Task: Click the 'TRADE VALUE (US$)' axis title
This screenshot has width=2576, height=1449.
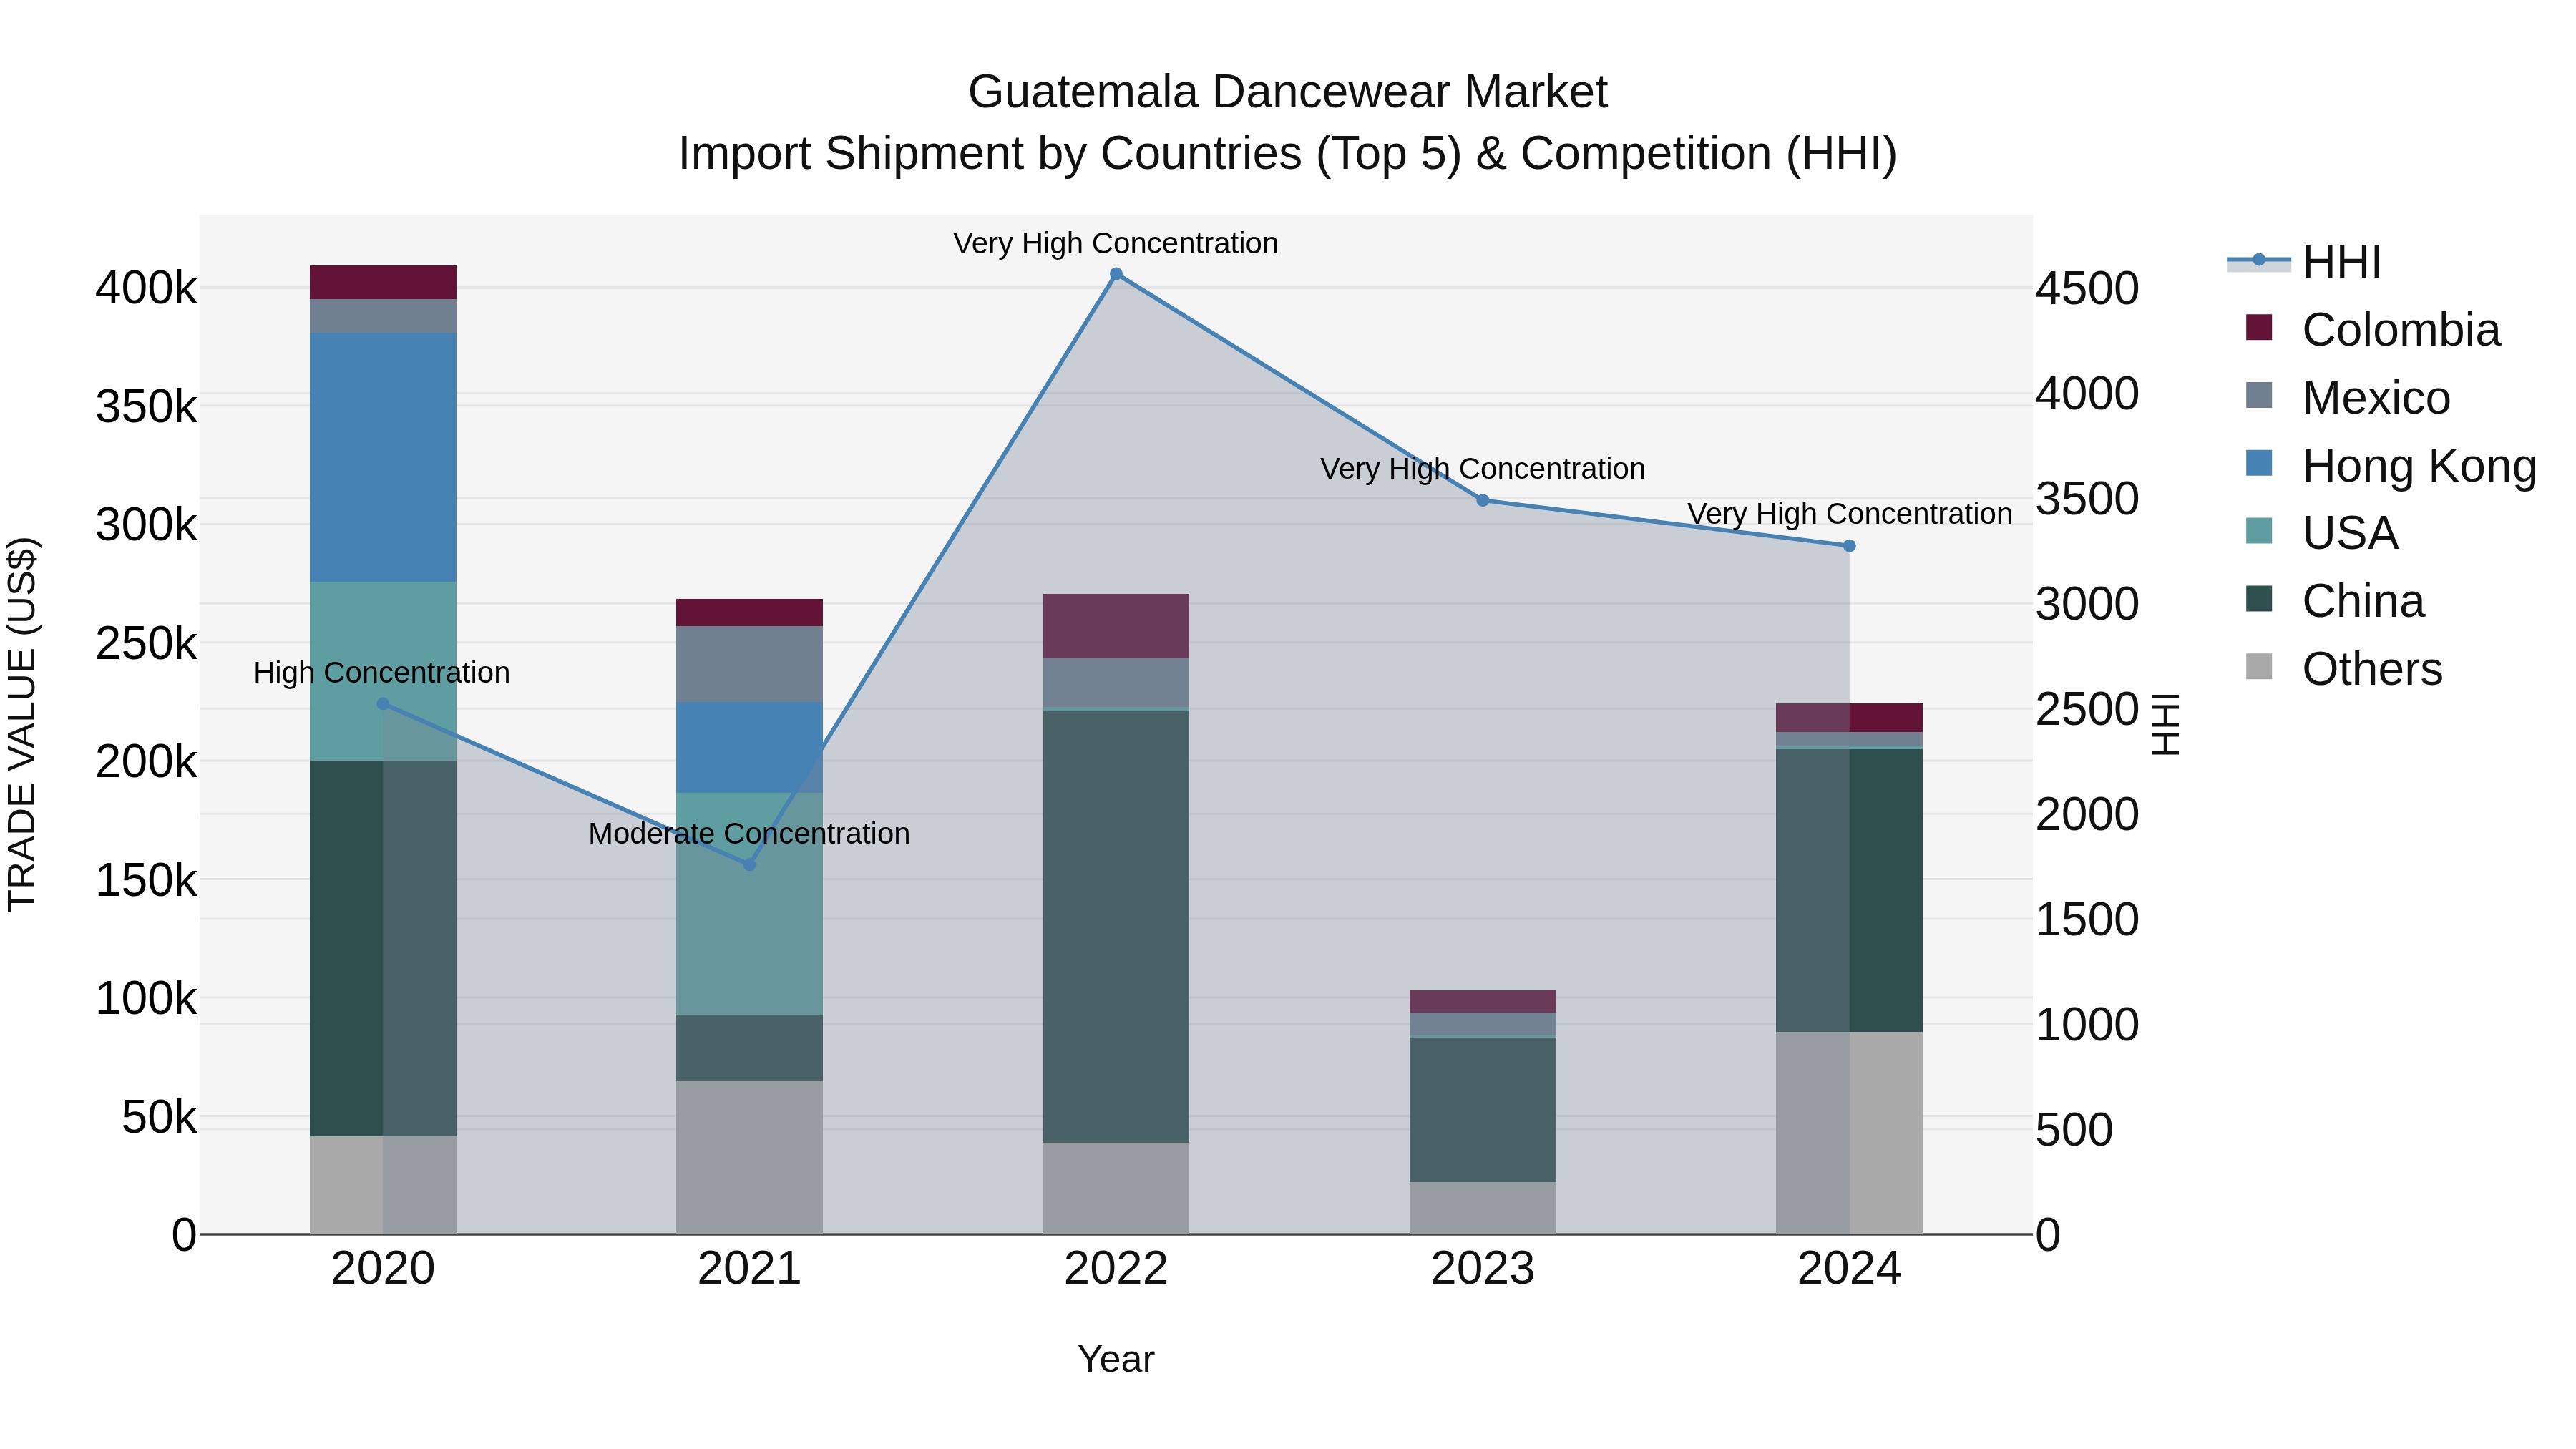Action: 22,724
